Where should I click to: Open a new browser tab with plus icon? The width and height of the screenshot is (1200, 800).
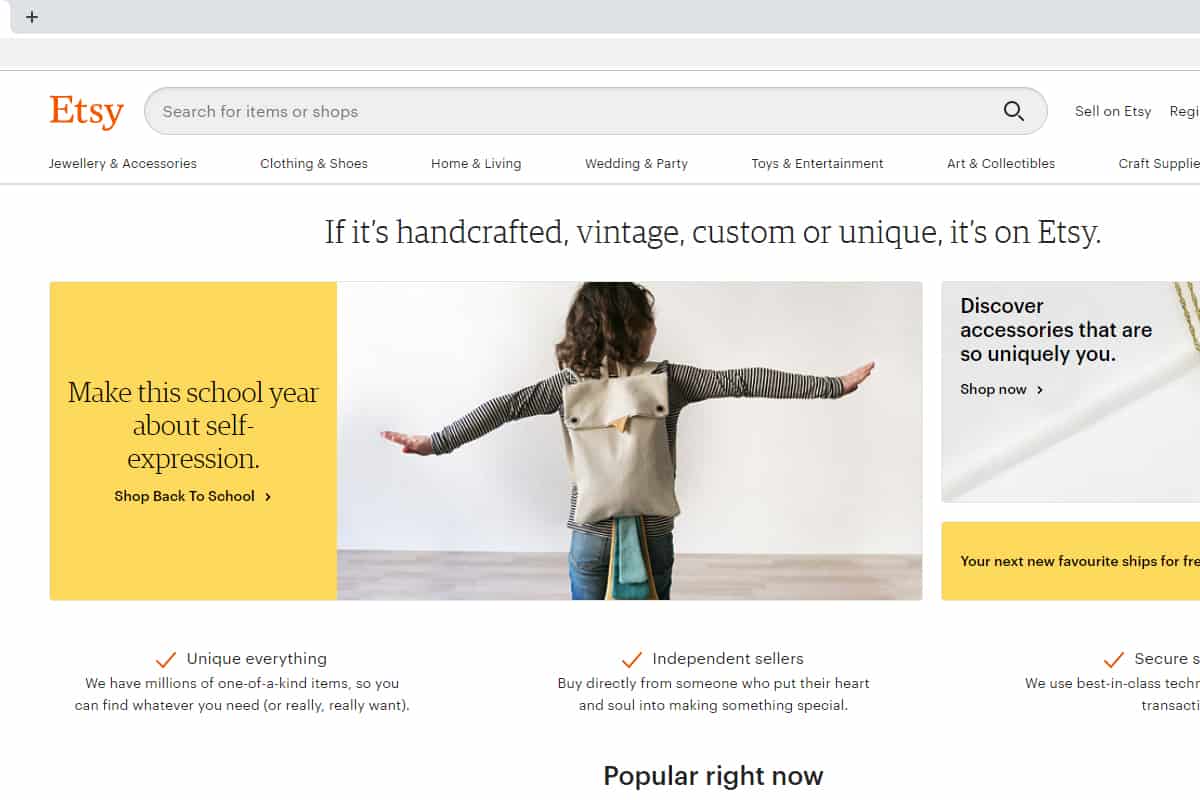(32, 17)
